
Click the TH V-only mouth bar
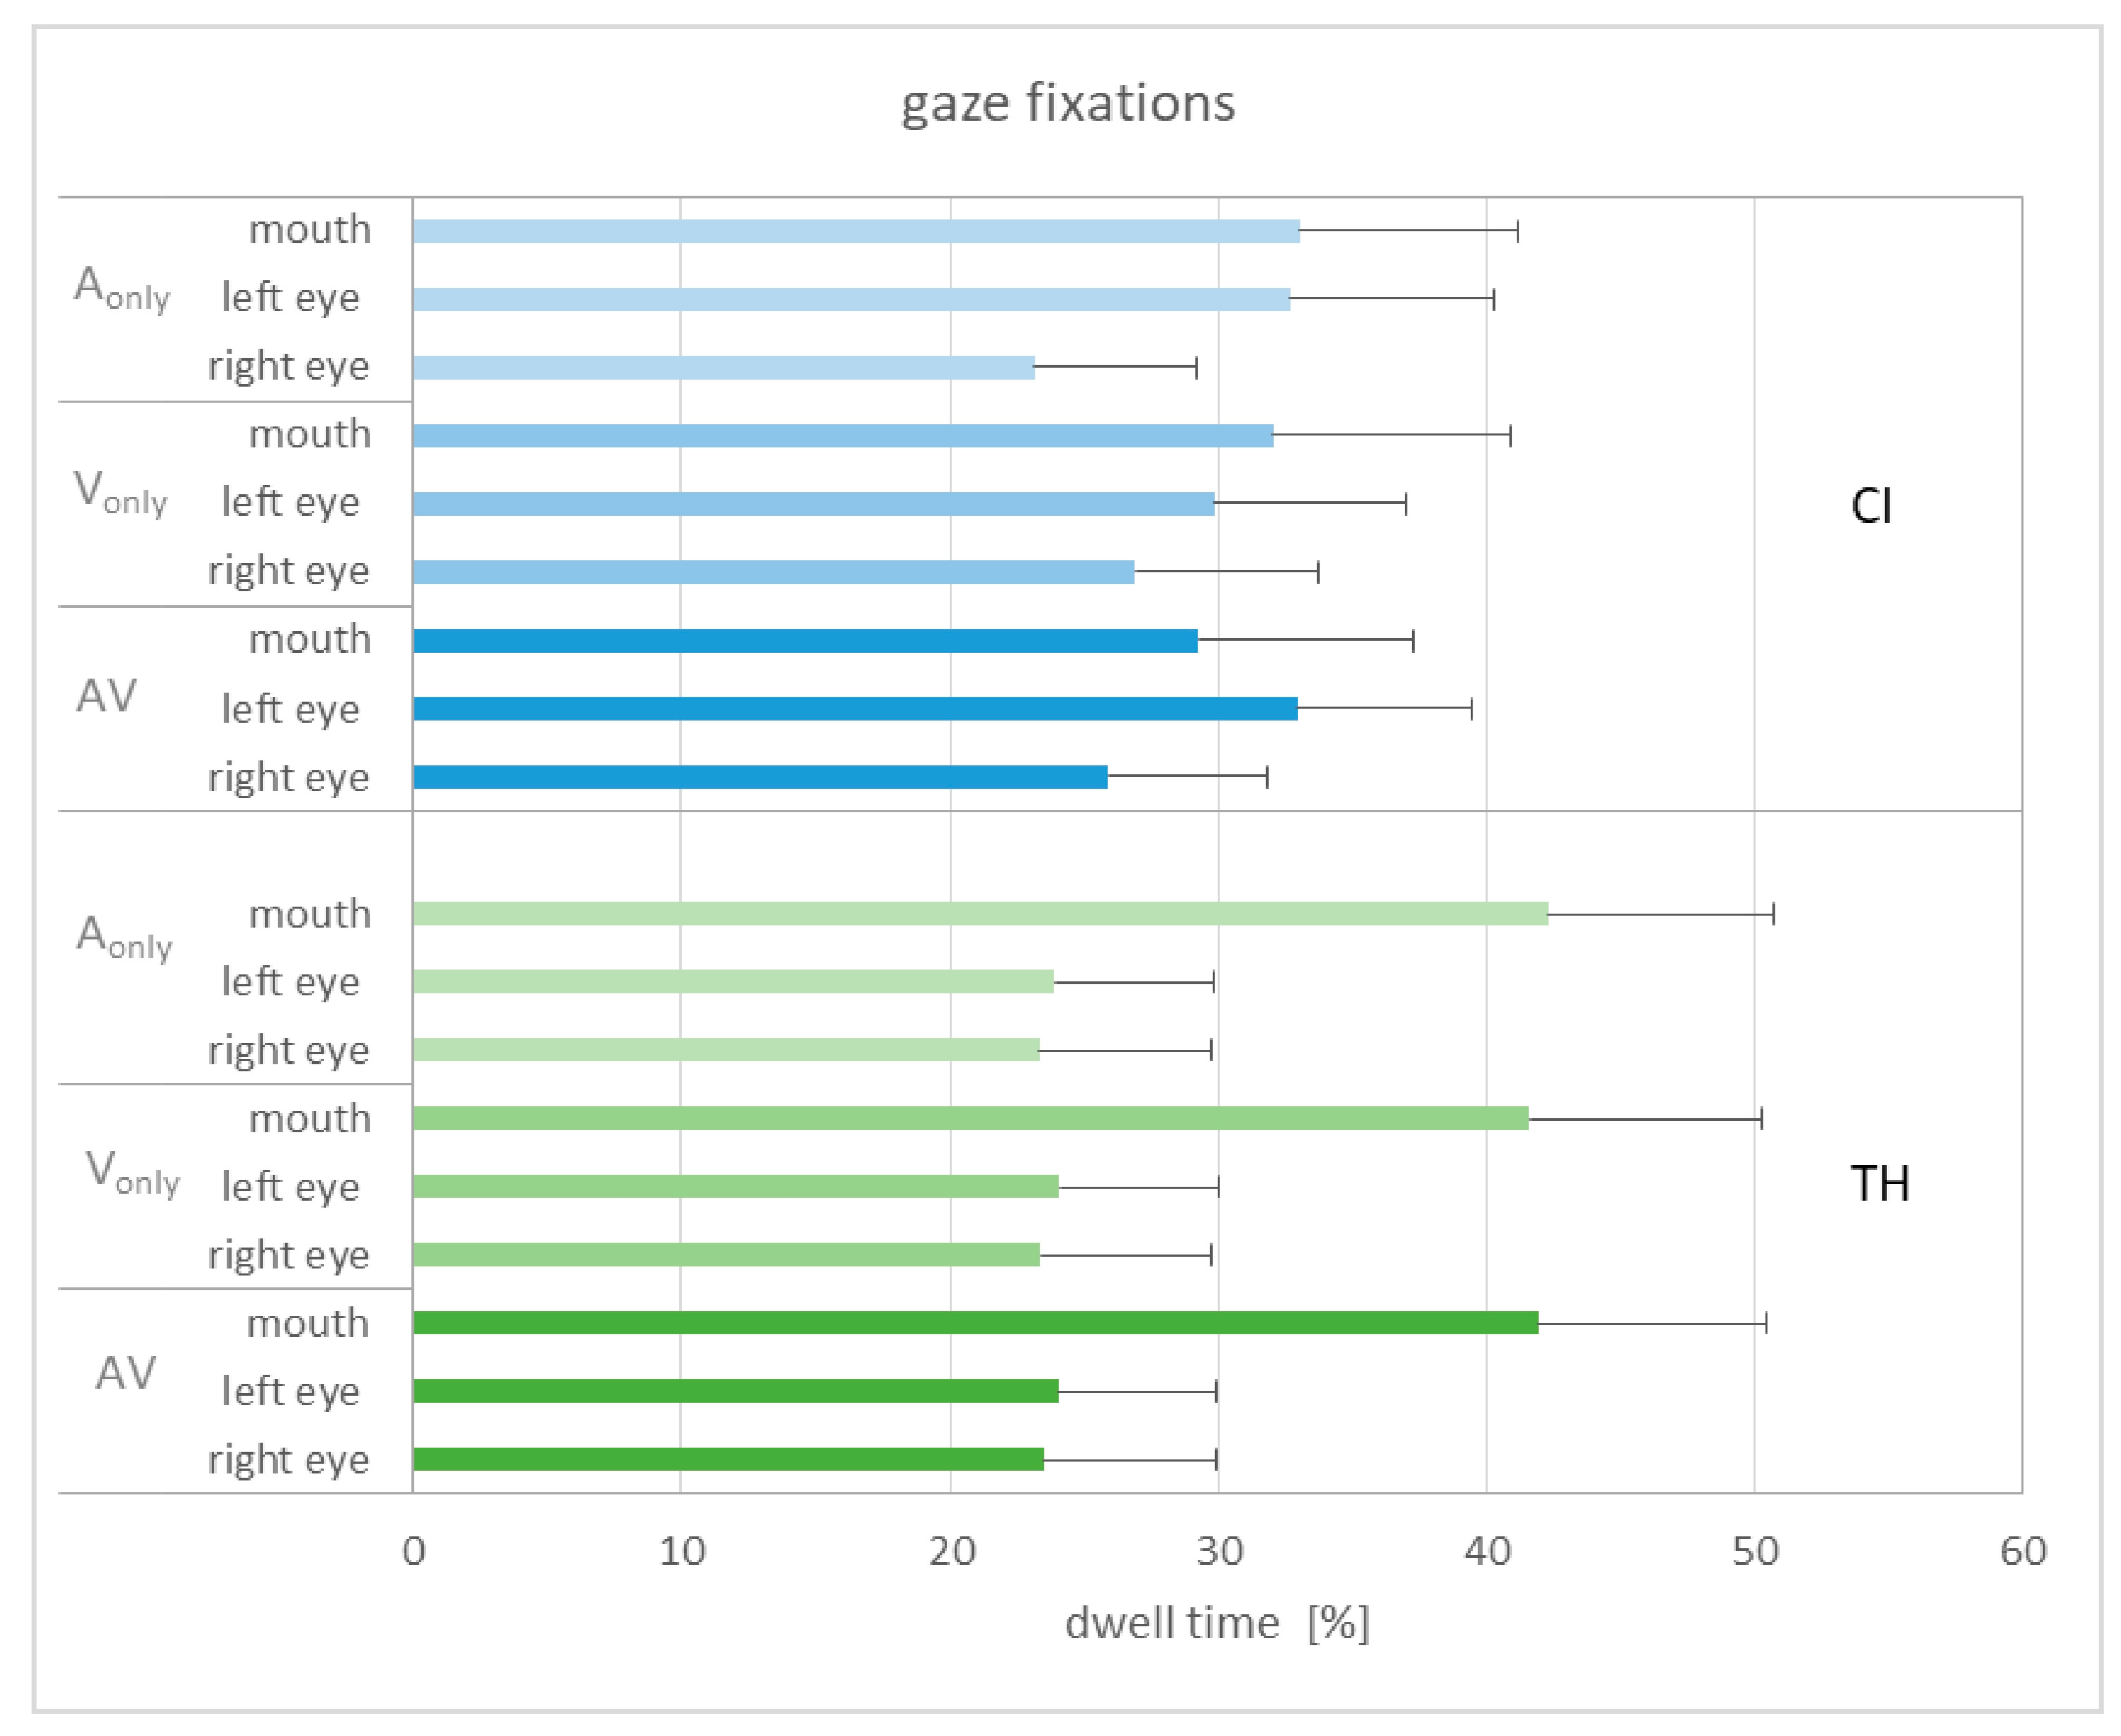(970, 1118)
